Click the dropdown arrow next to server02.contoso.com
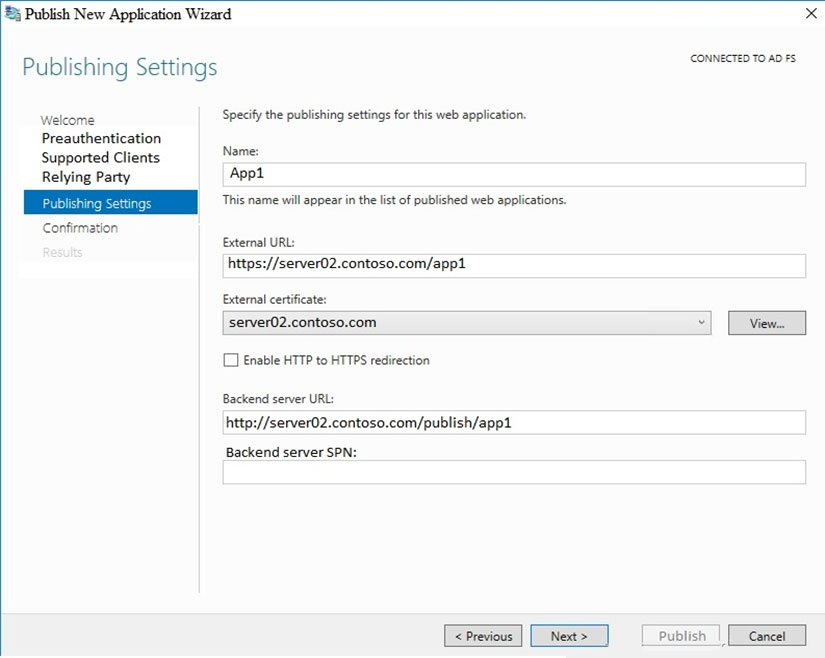Screen dimensions: 825x658 701,322
